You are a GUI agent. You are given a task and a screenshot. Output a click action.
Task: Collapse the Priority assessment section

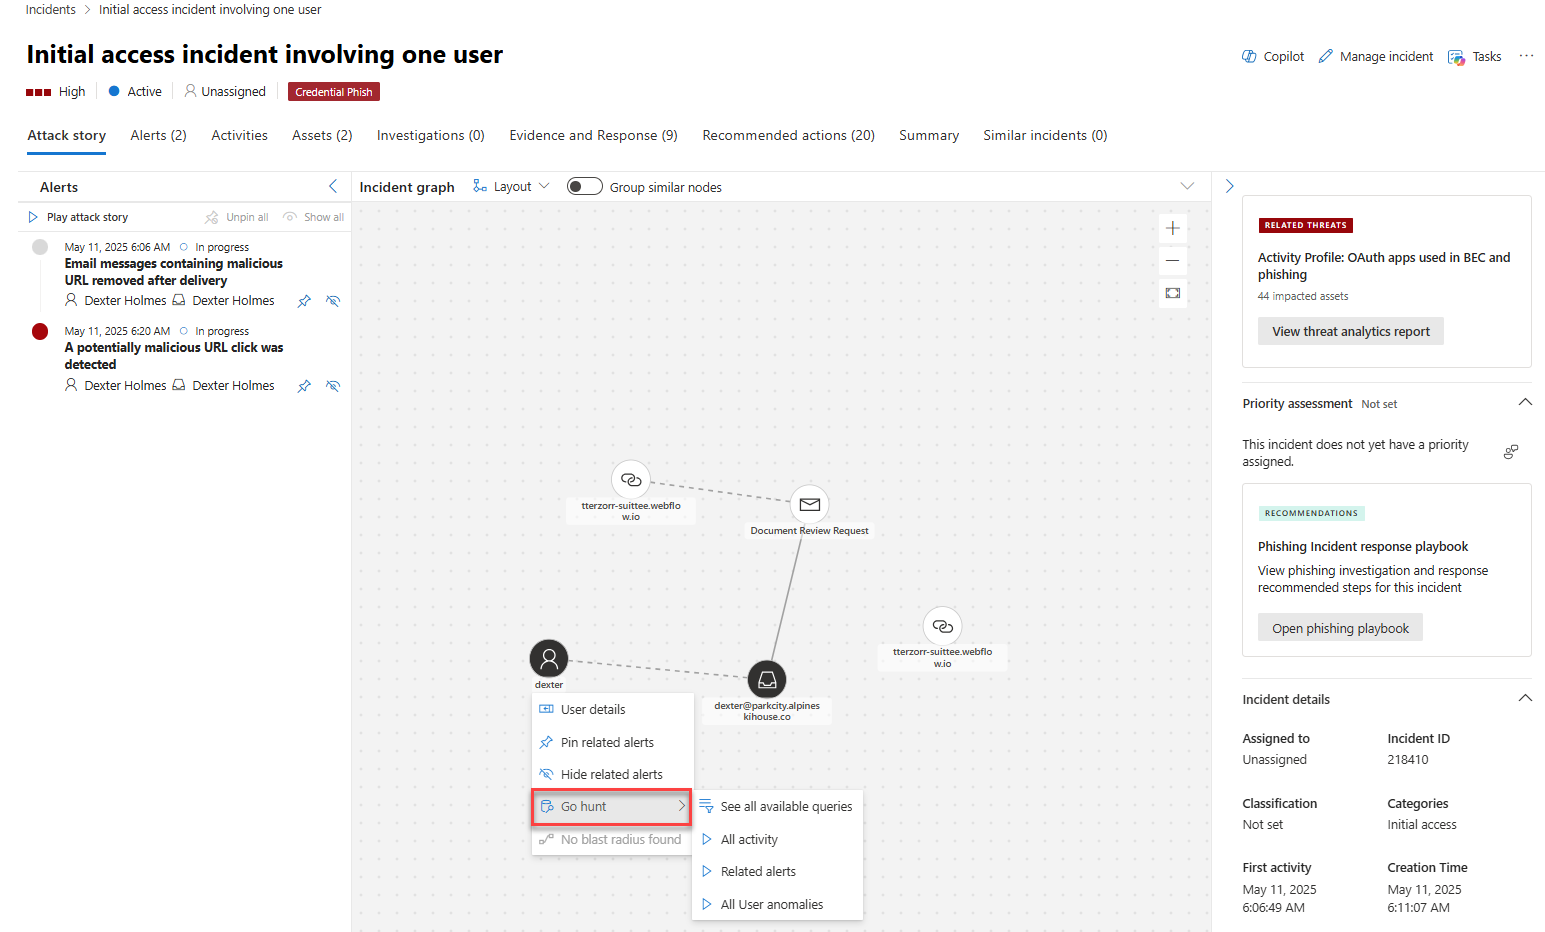pyautogui.click(x=1525, y=403)
